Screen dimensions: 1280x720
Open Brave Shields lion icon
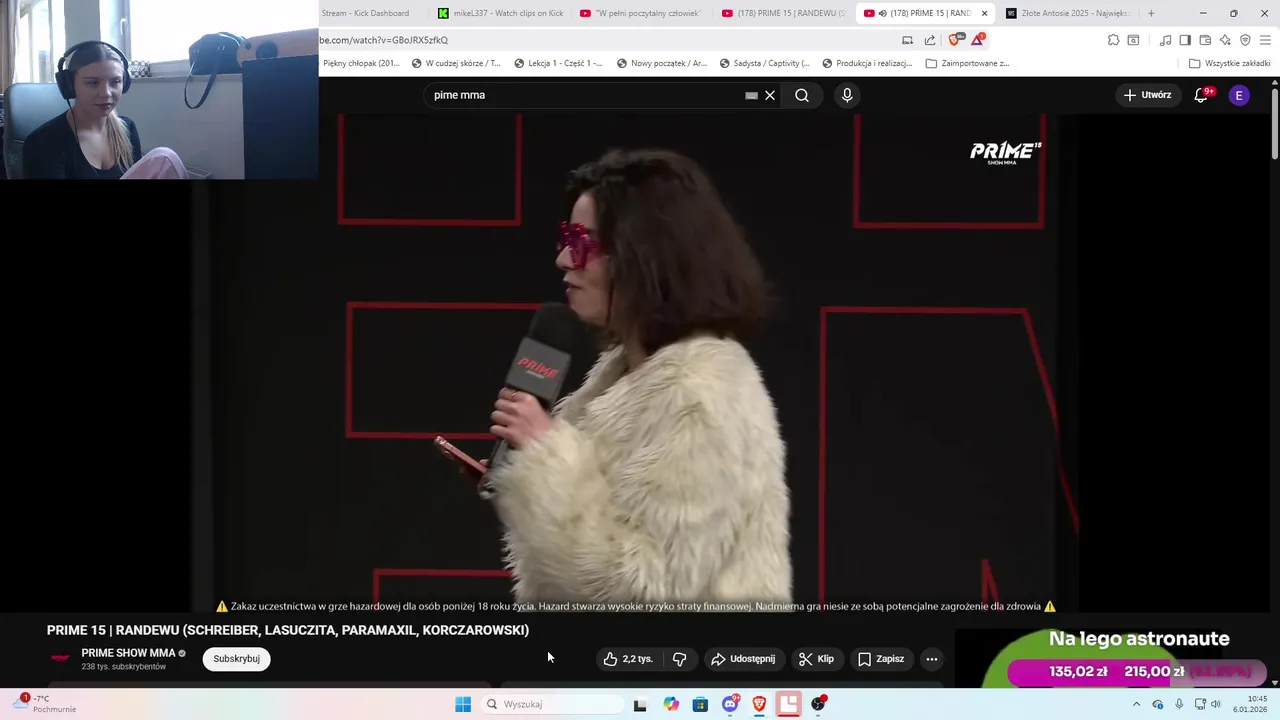click(955, 40)
